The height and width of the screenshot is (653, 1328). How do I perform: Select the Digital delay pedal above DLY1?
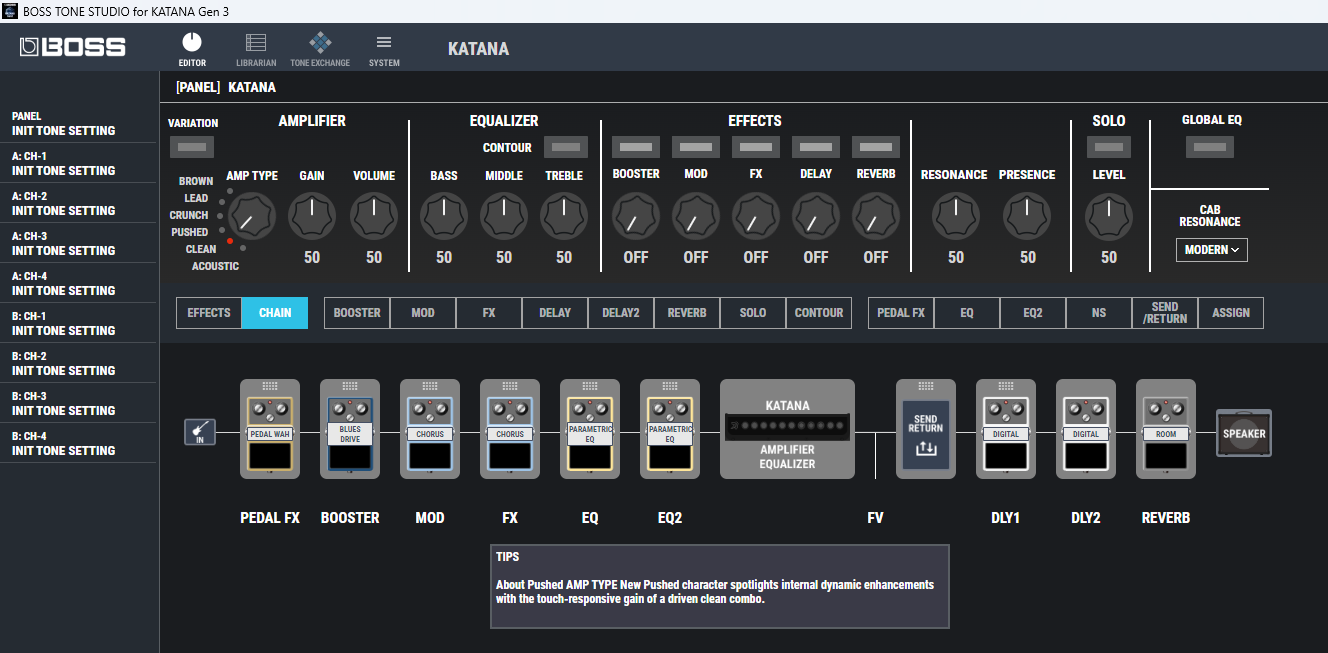pos(1006,434)
